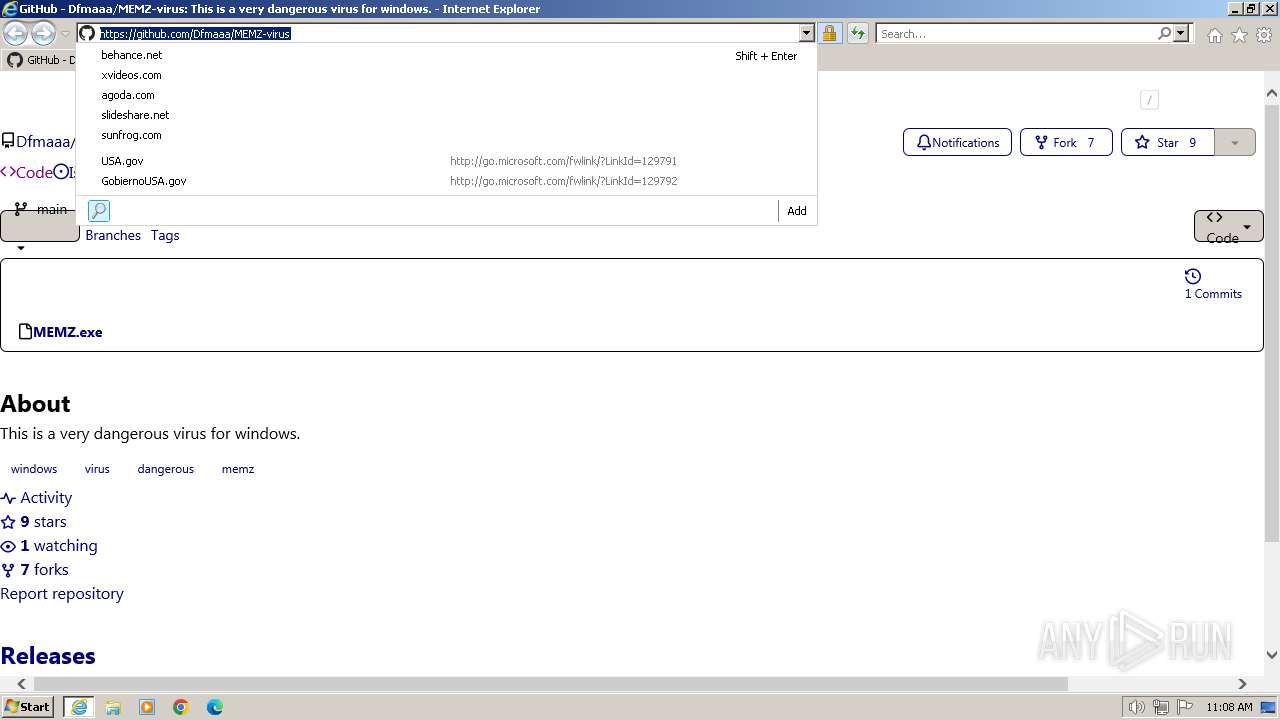1280x720 pixels.
Task: Open the Code repository tab
Action: point(26,172)
